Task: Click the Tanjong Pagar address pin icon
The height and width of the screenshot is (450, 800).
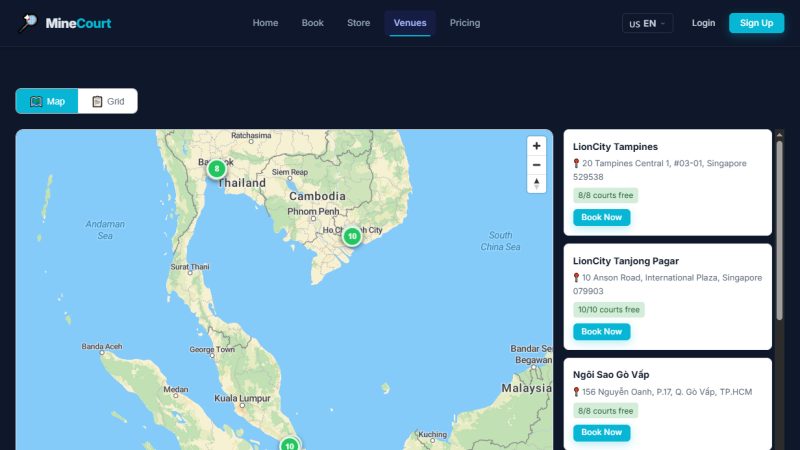Action: coord(577,278)
